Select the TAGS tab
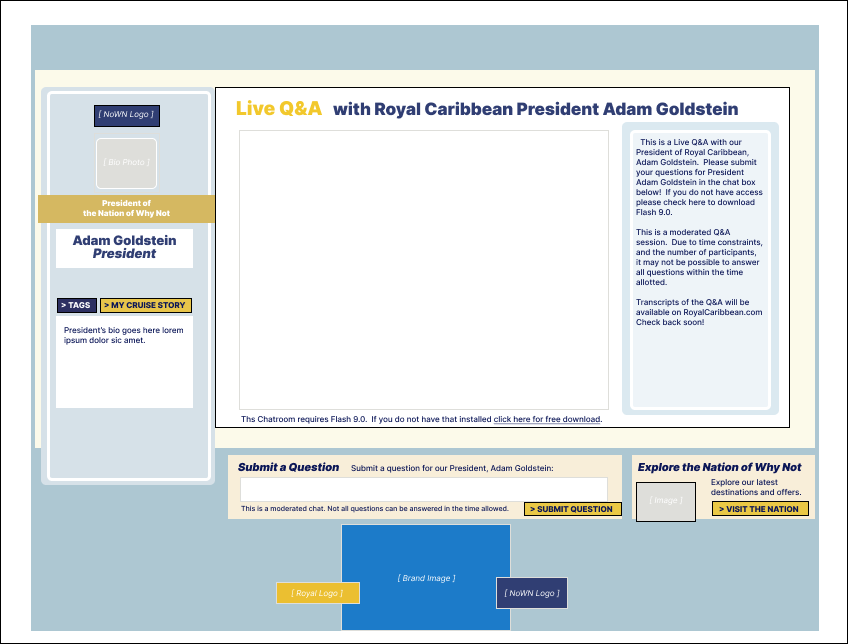 point(77,306)
